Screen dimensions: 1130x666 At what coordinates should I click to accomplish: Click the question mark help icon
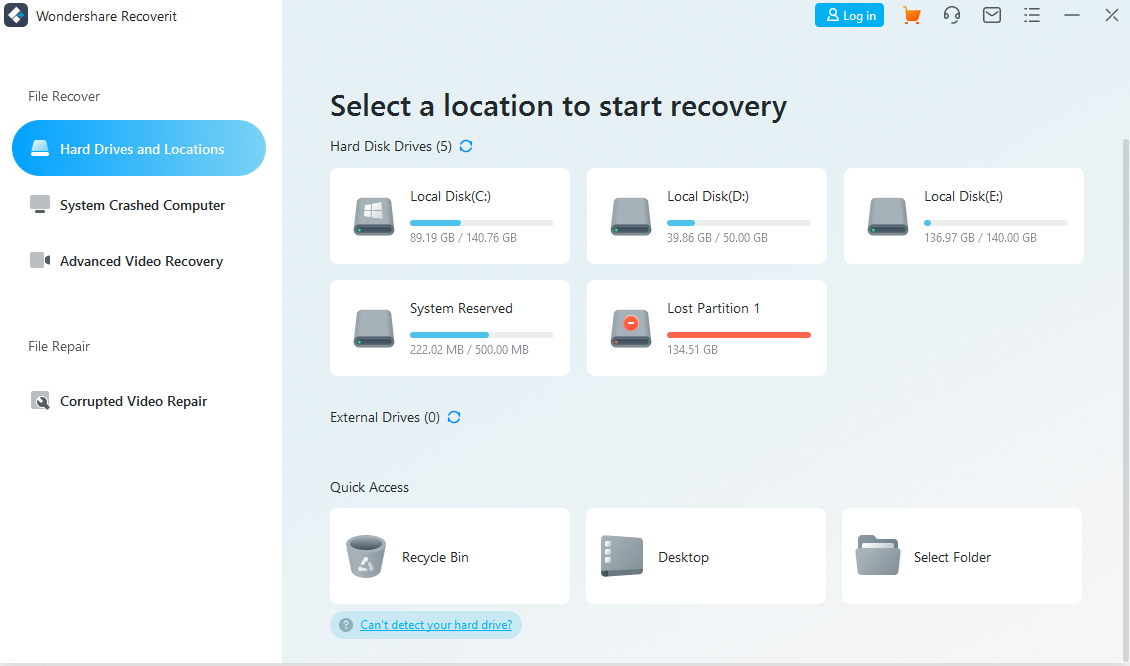[x=346, y=625]
